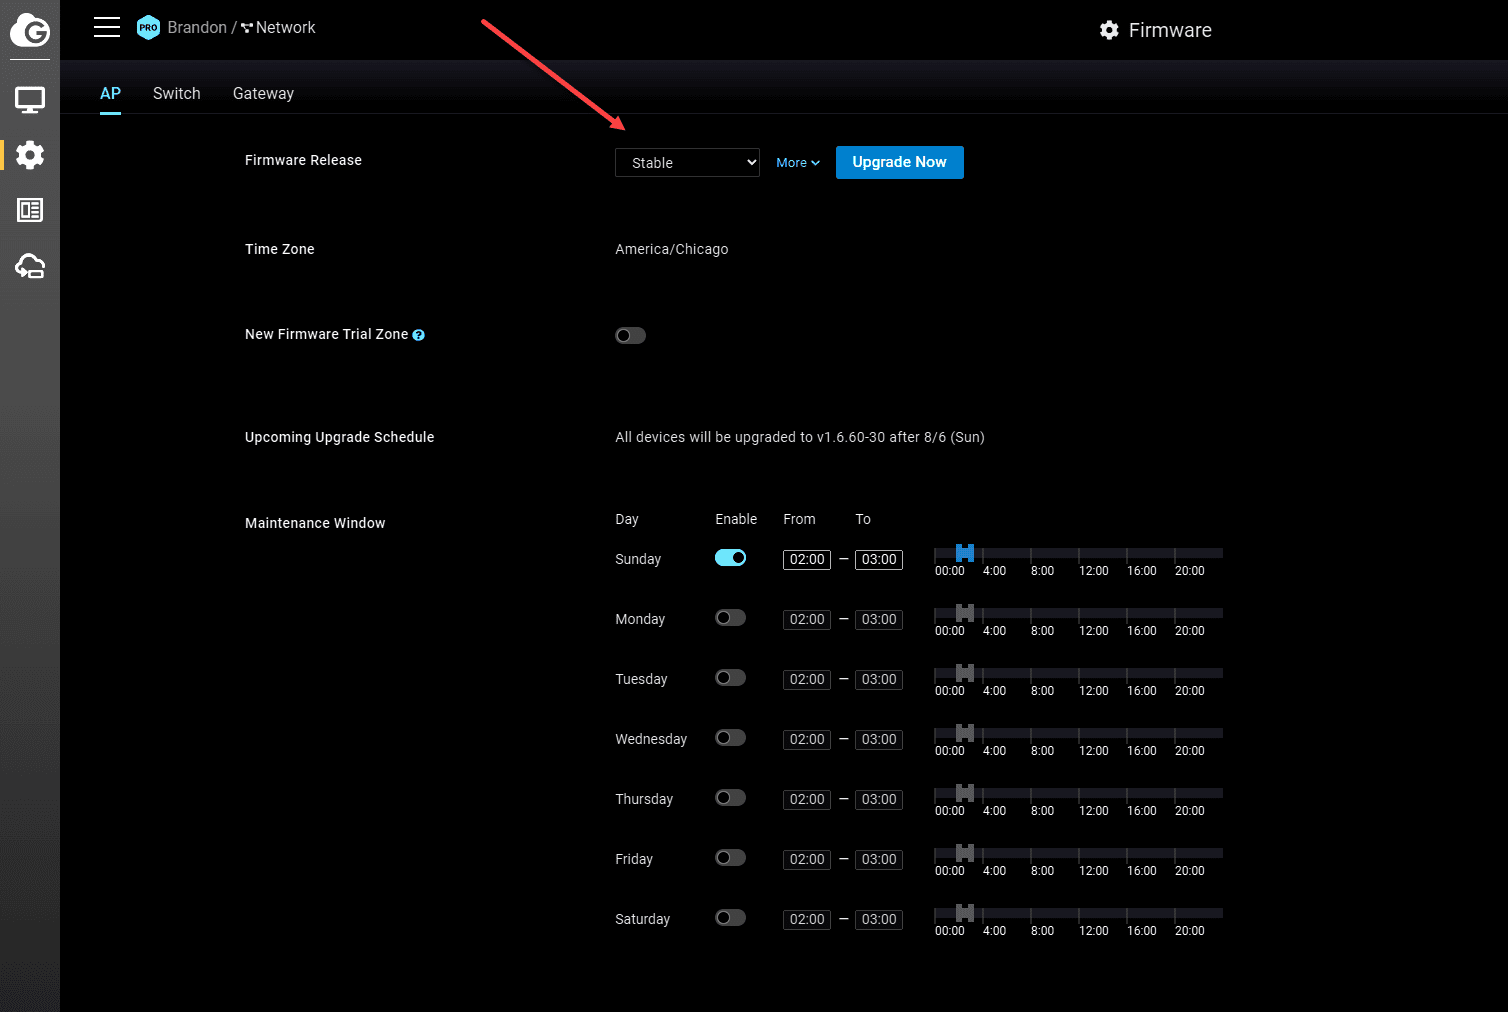Enable the Friday maintenance window toggle
The image size is (1508, 1012).
coord(730,858)
